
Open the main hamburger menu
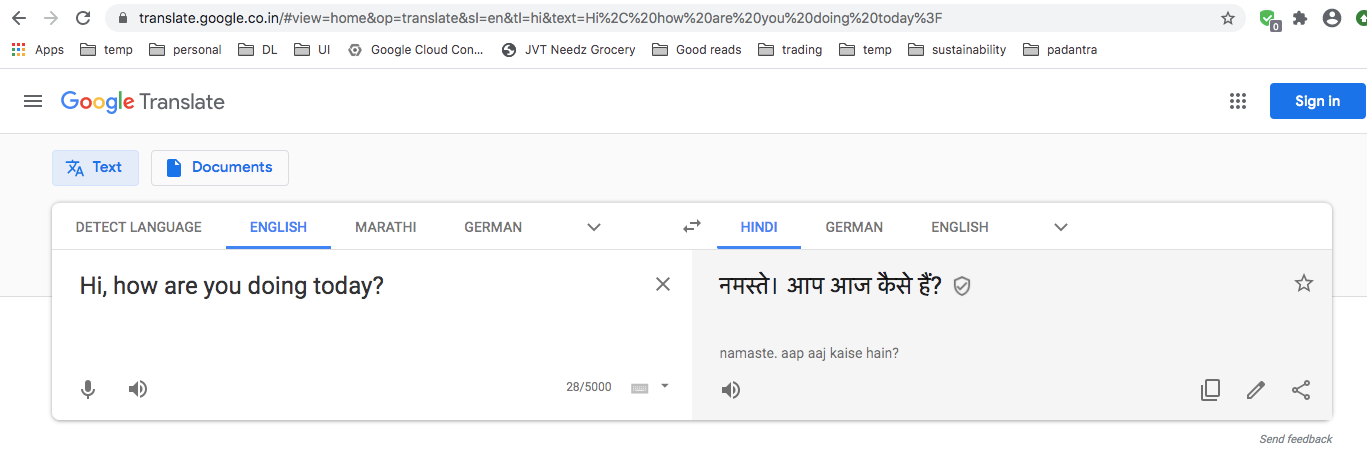[x=33, y=101]
